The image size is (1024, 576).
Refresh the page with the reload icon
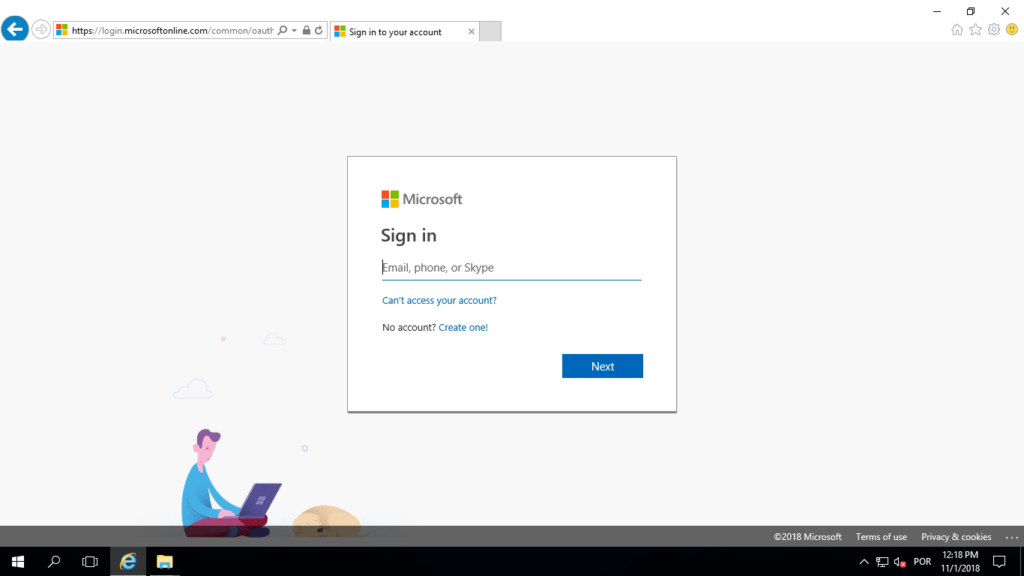(x=319, y=31)
